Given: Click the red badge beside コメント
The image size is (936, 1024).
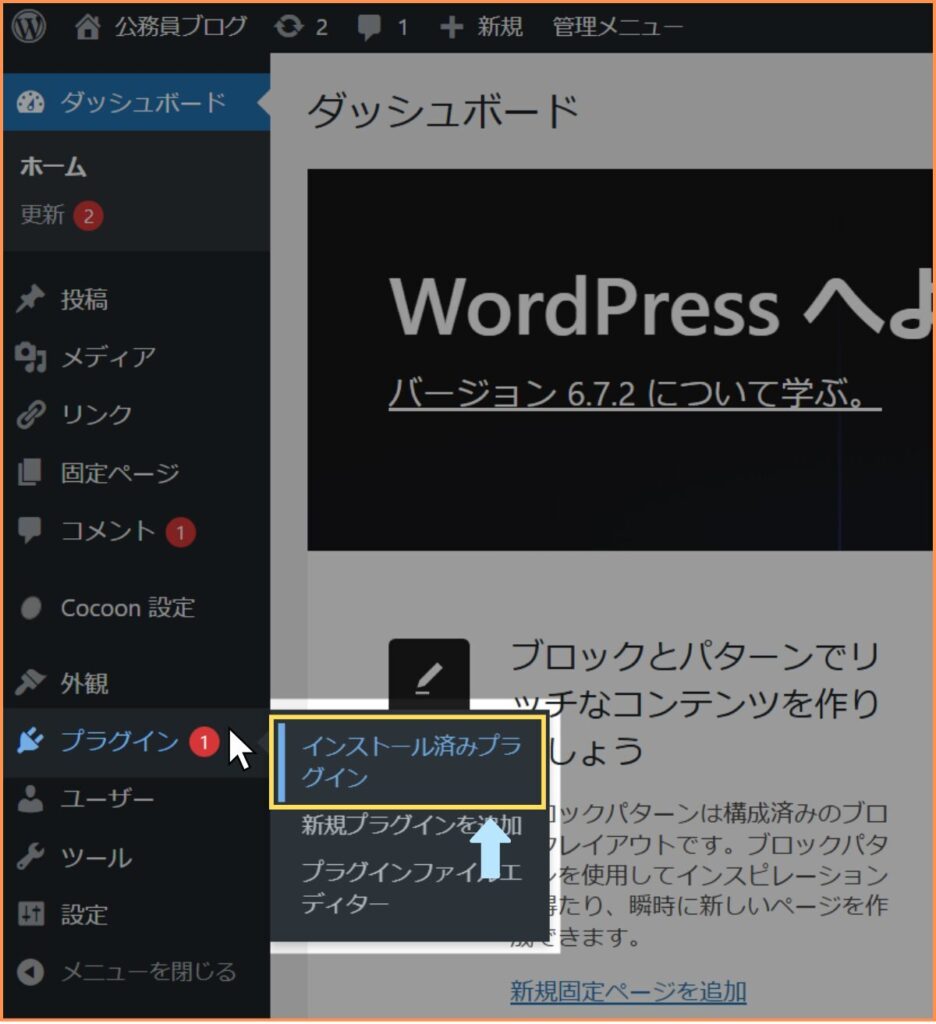Looking at the screenshot, I should (180, 533).
